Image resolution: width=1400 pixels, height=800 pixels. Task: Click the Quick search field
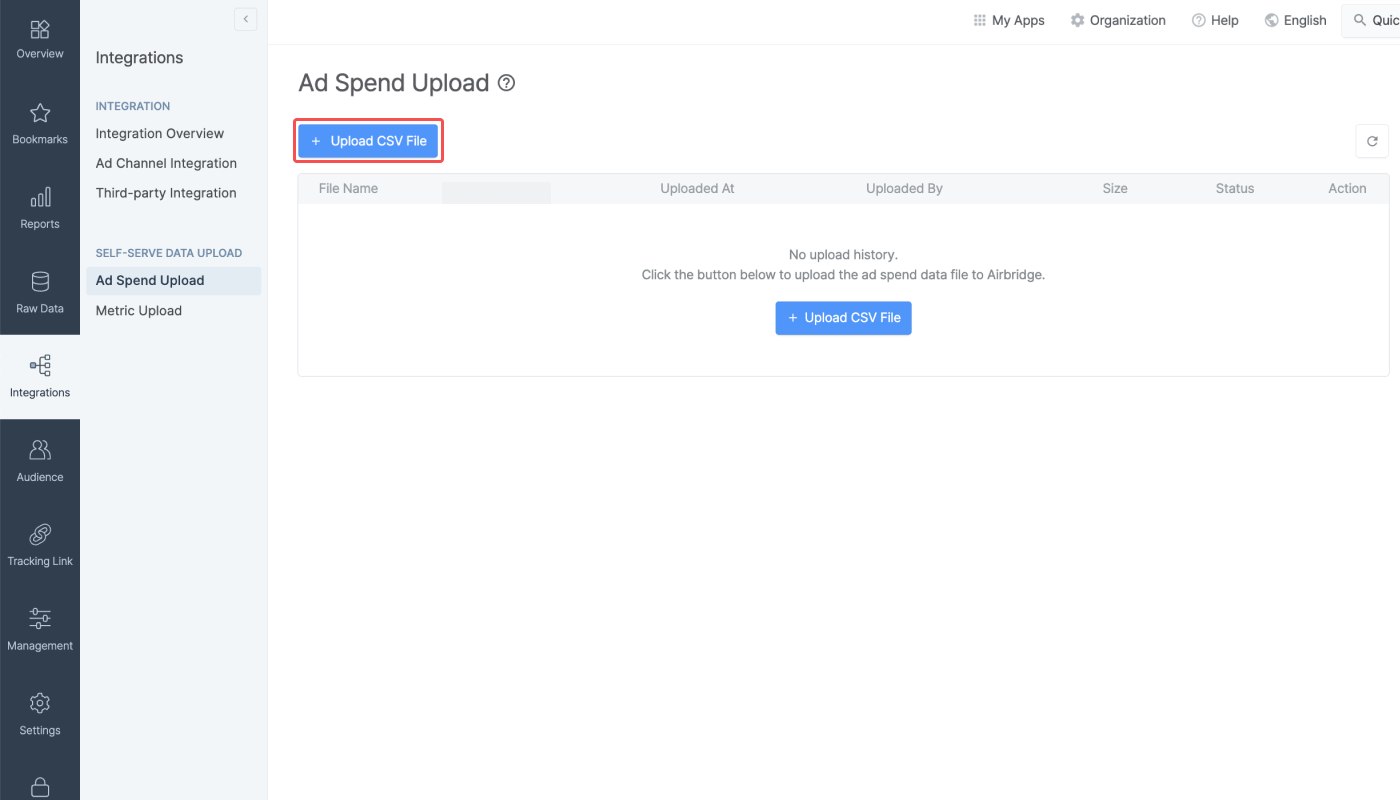coord(1371,20)
